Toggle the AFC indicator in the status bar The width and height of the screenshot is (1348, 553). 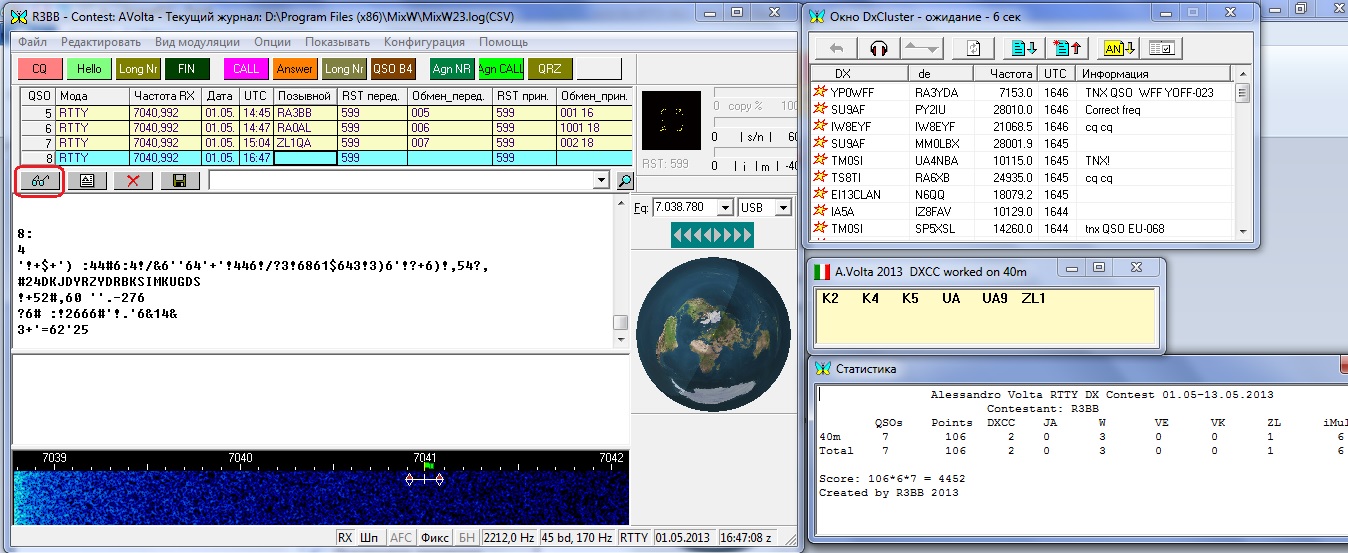[401, 538]
